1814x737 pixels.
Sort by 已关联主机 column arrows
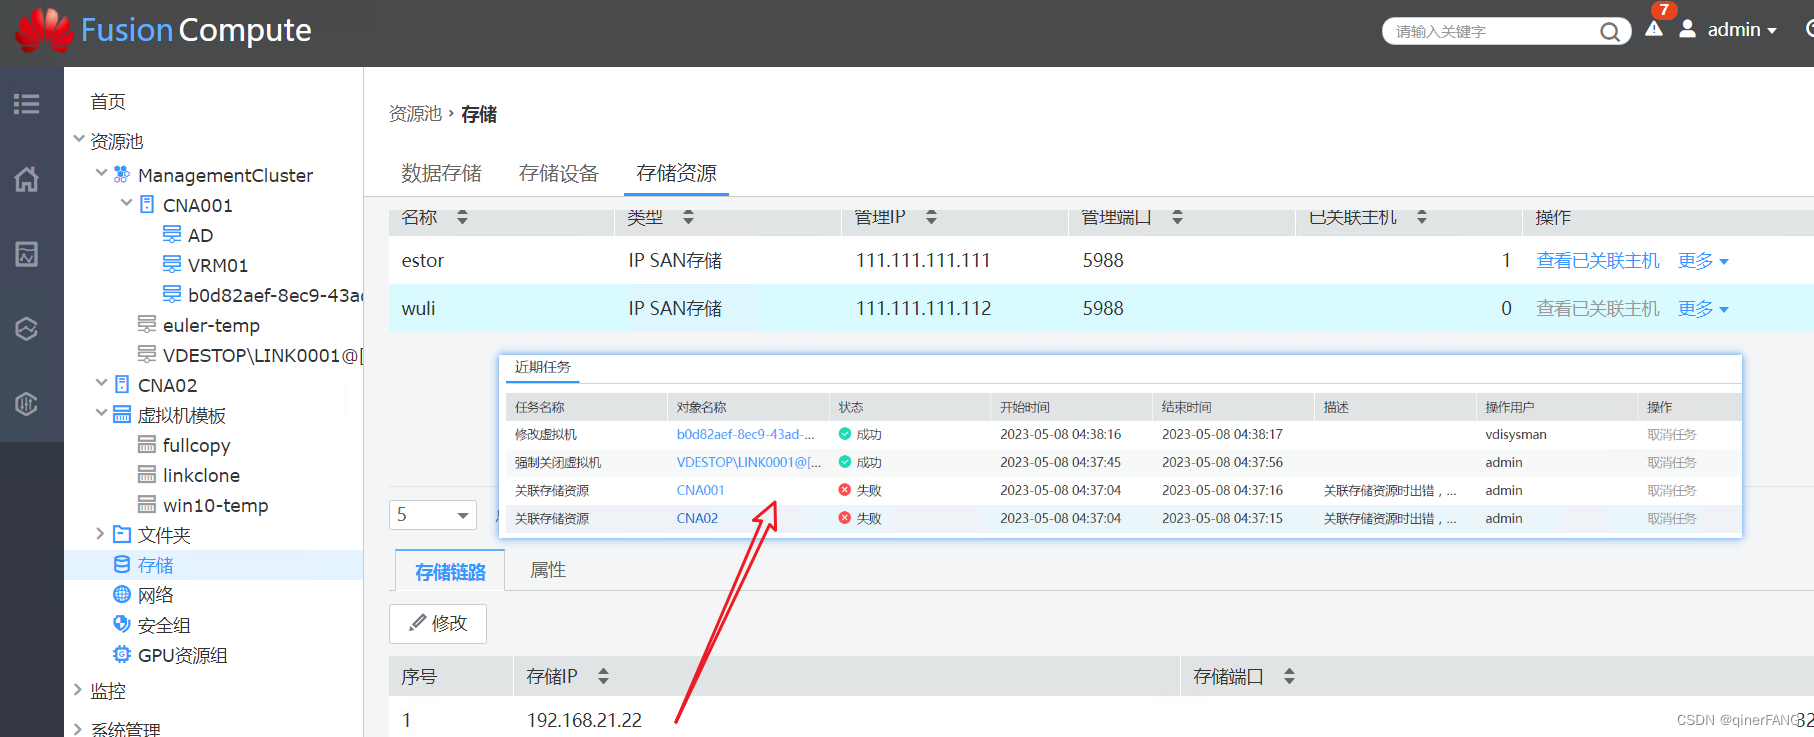pyautogui.click(x=1421, y=217)
